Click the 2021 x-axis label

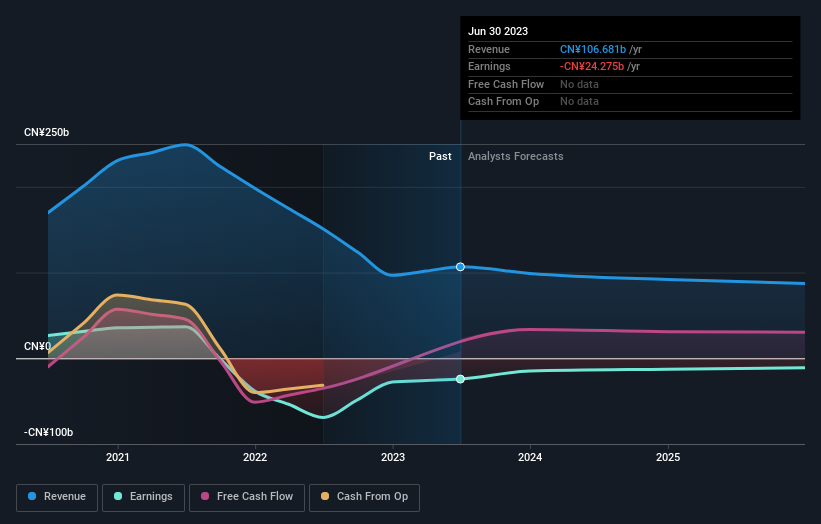click(118, 457)
